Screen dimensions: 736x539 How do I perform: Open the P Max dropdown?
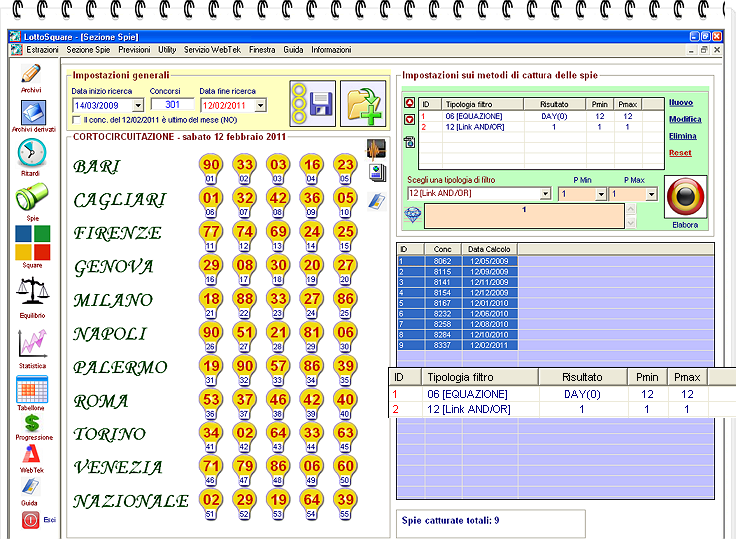651,194
